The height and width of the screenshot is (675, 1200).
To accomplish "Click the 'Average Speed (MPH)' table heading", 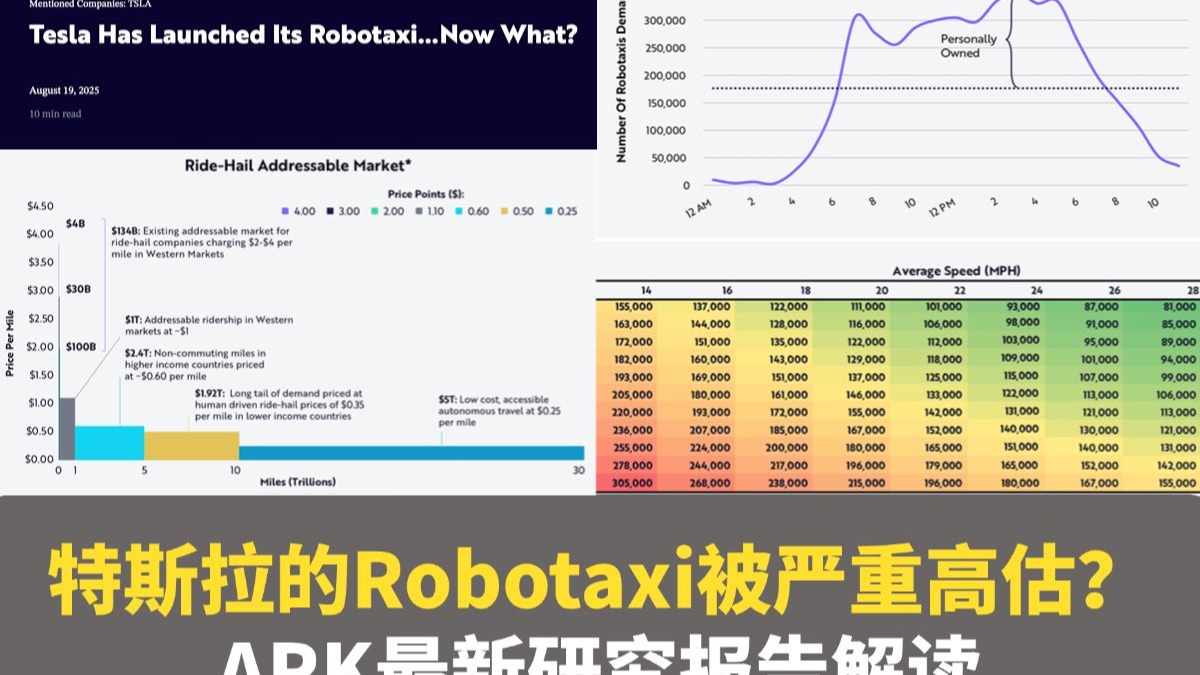I will tap(956, 271).
